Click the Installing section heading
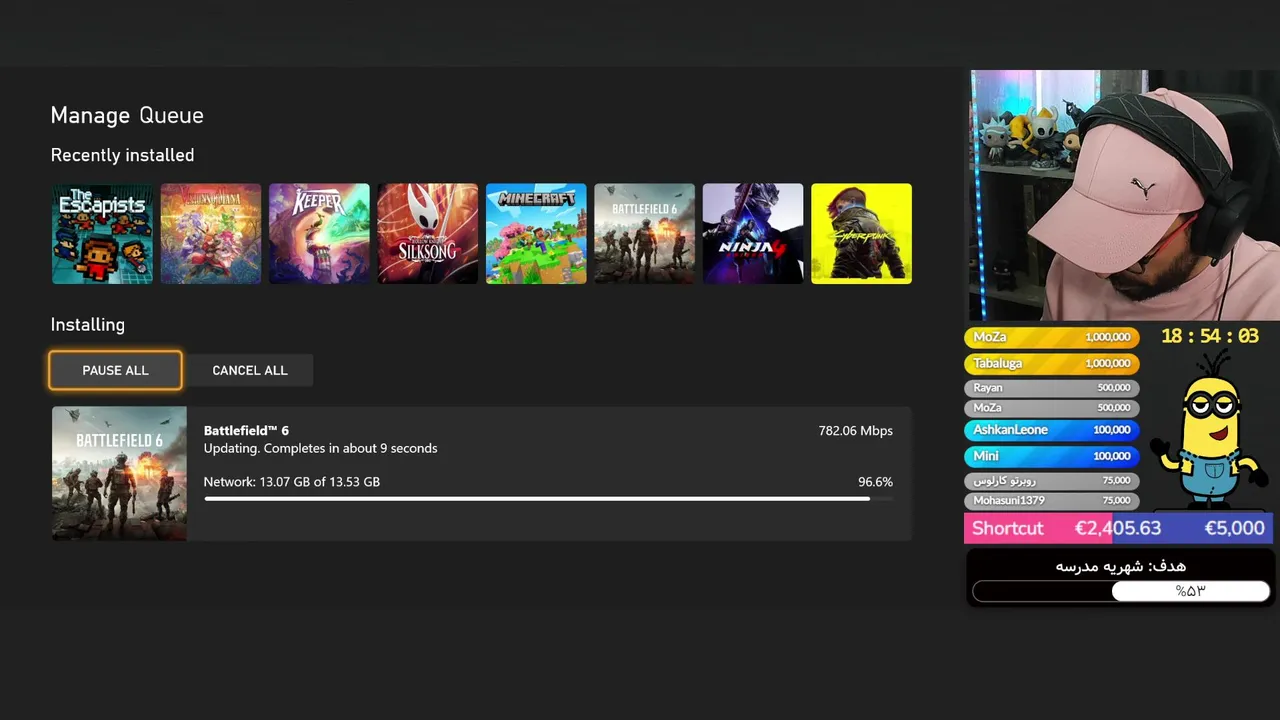 pyautogui.click(x=88, y=325)
